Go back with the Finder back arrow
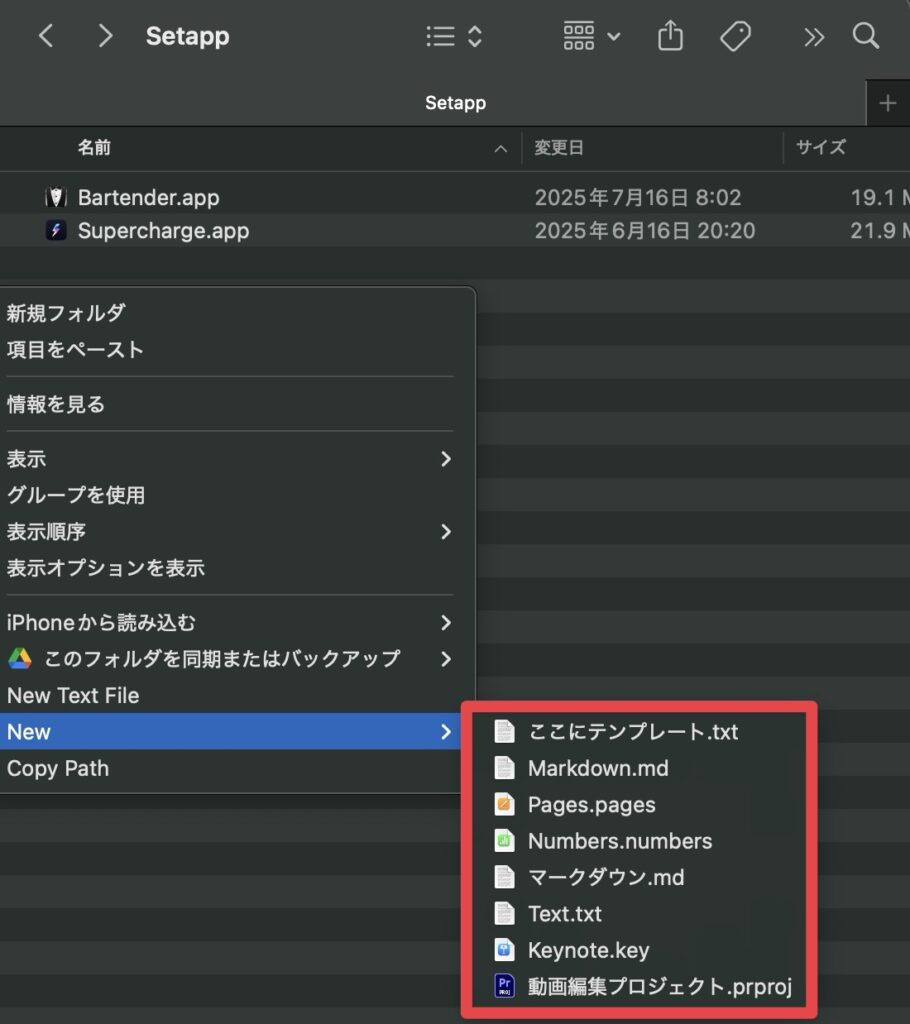 [46, 36]
